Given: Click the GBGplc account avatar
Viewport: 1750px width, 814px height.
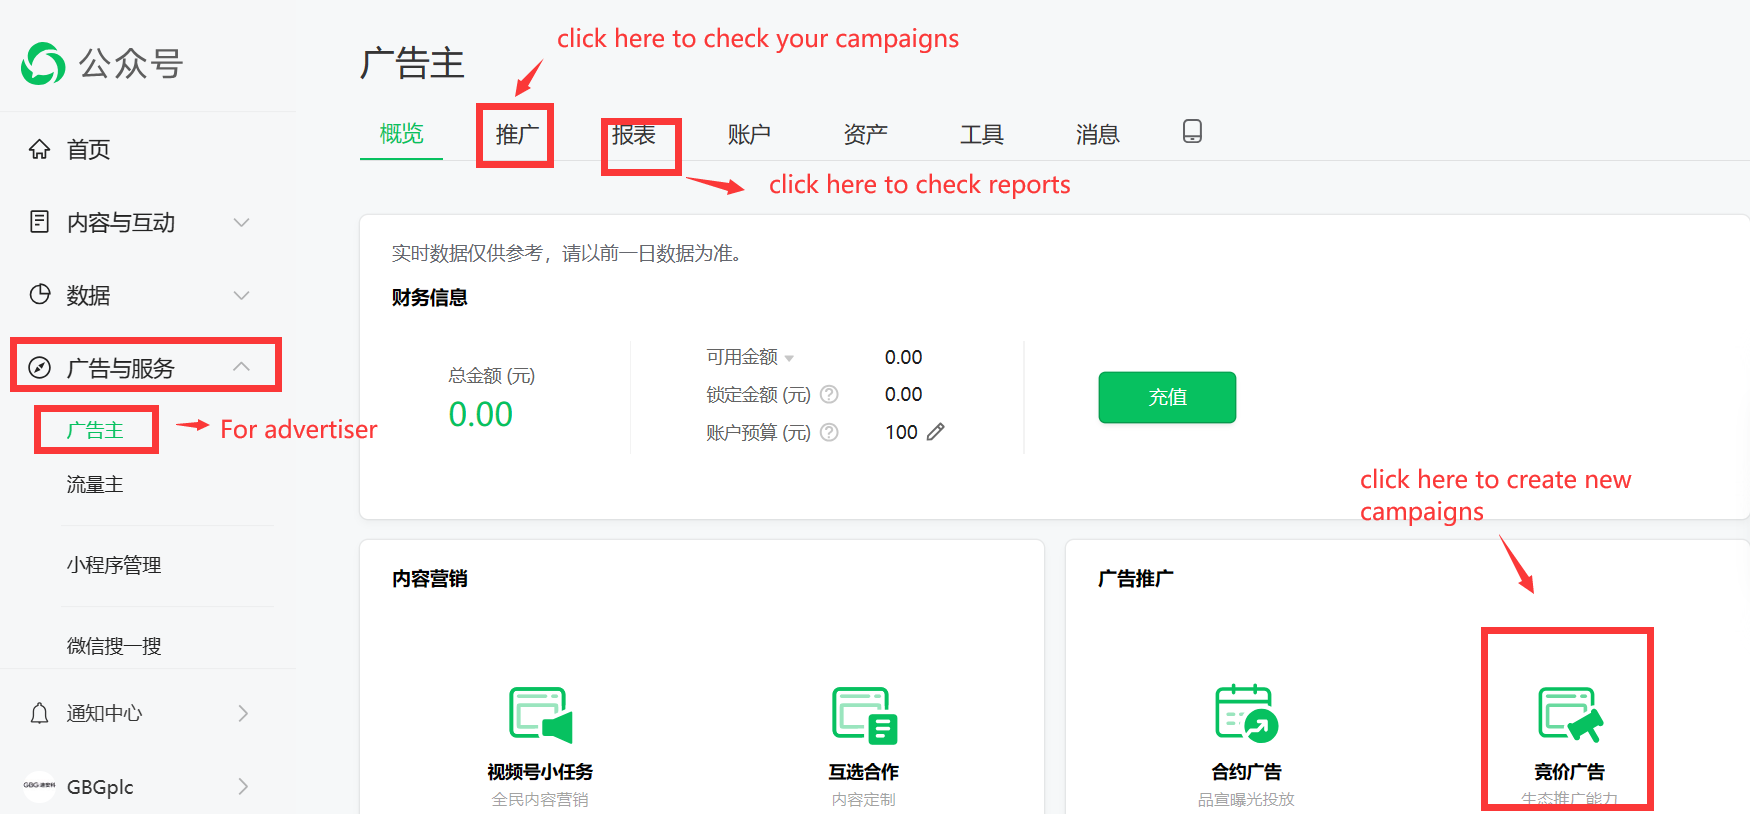Looking at the screenshot, I should (x=40, y=786).
